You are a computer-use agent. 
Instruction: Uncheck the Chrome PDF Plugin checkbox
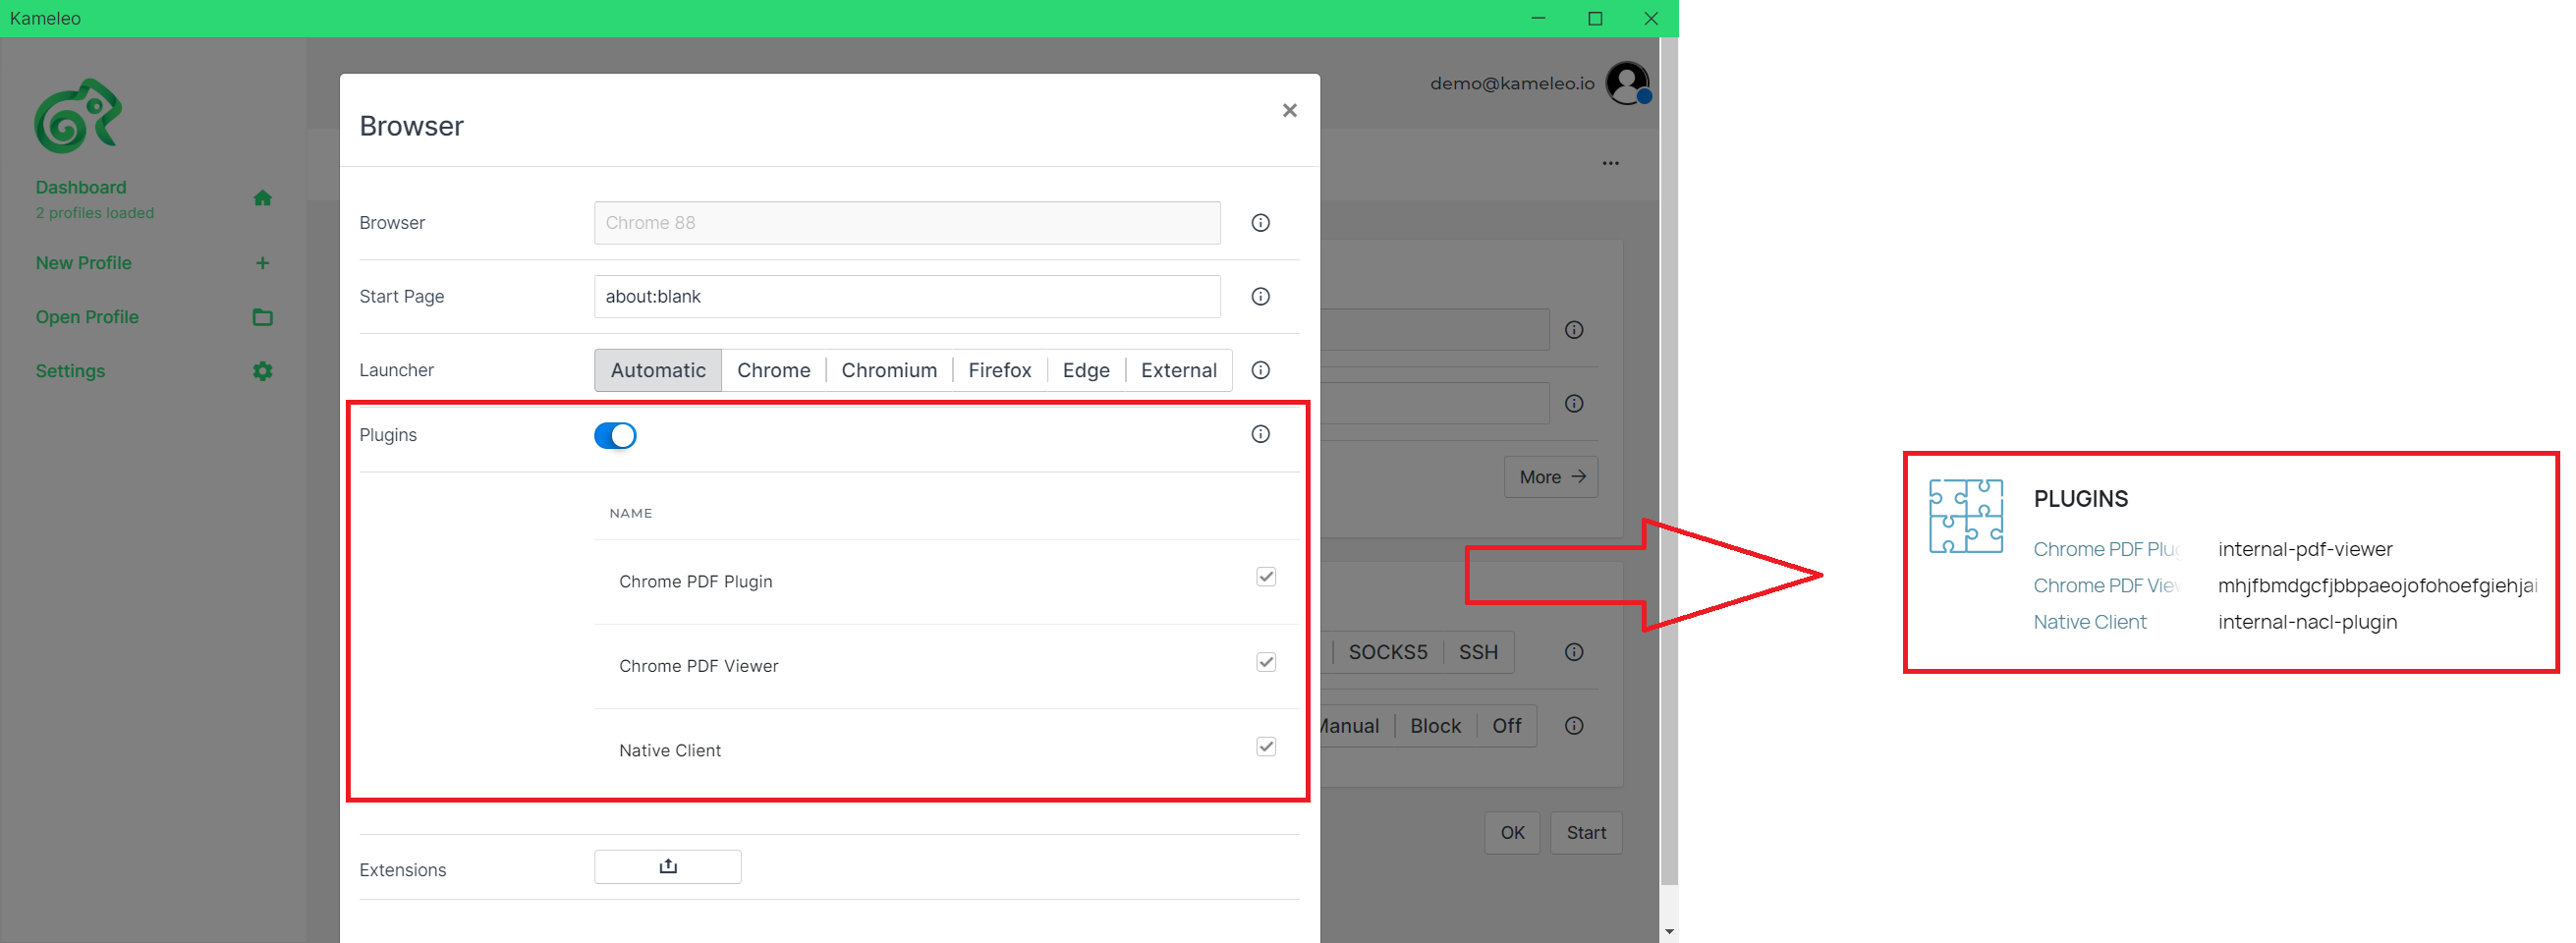click(1265, 577)
